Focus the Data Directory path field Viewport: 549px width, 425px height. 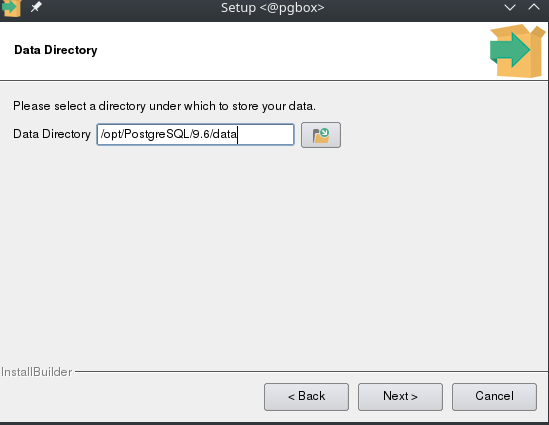[195, 134]
